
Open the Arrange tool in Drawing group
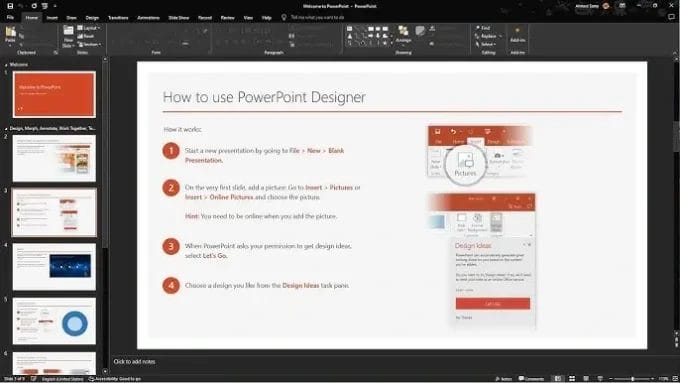click(x=403, y=34)
